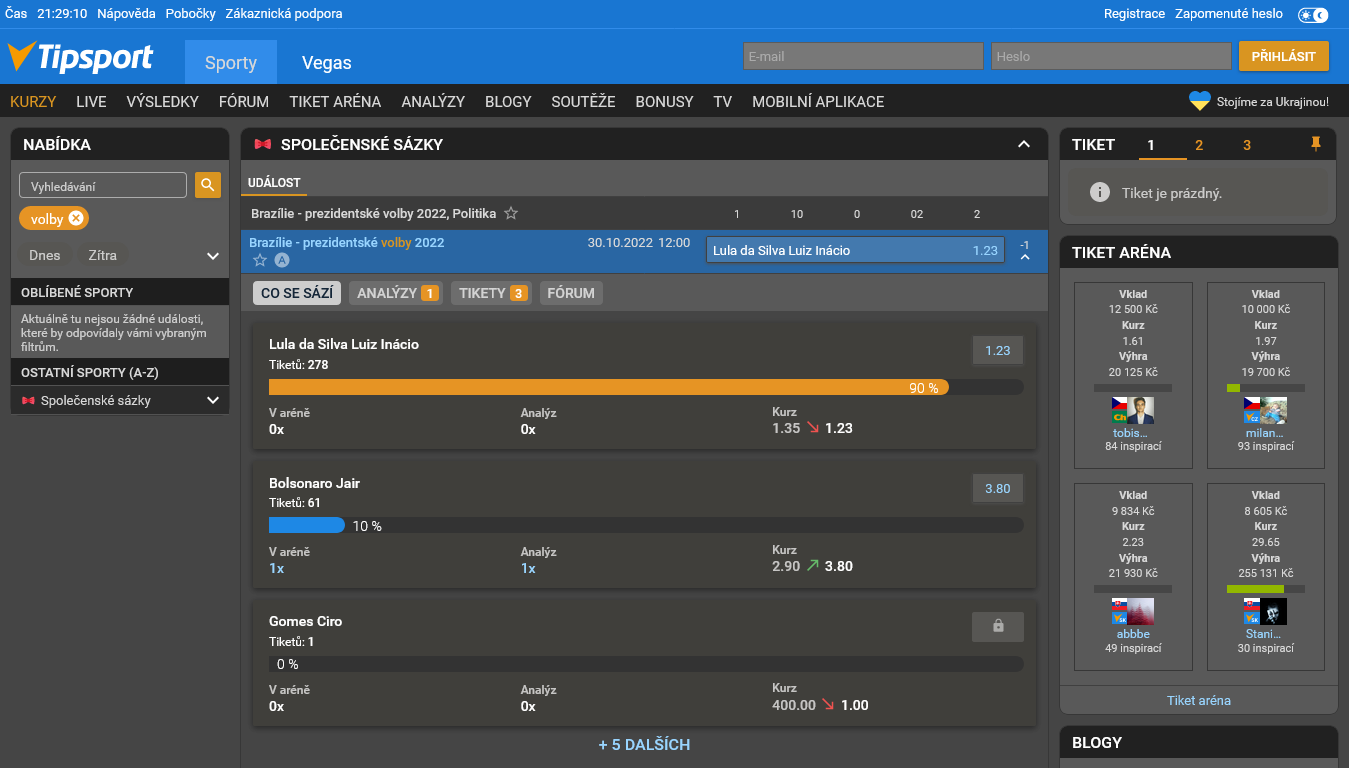The image size is (1349, 768).
Task: Open the TIKET ARÉNA menu item
Action: [x=335, y=101]
